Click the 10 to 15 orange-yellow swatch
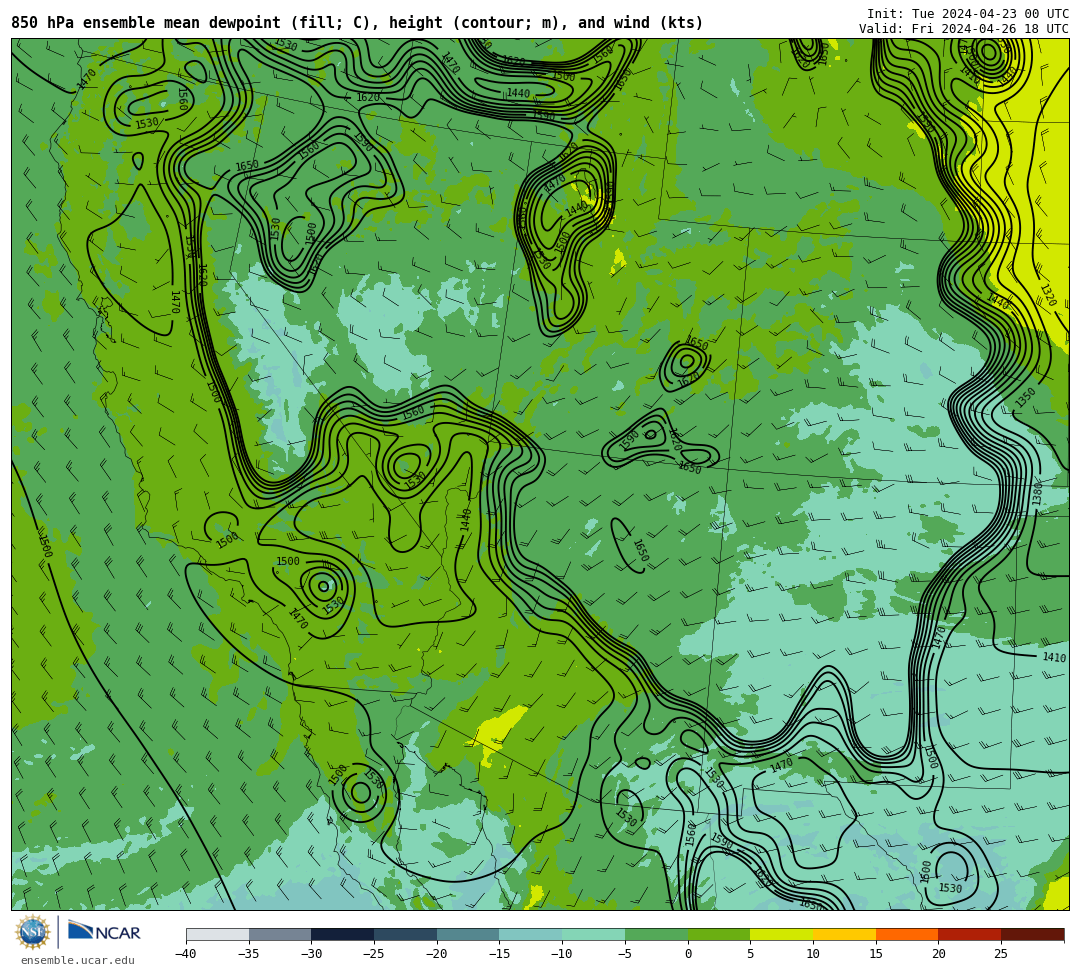This screenshot has height=973, width=1080. click(844, 934)
